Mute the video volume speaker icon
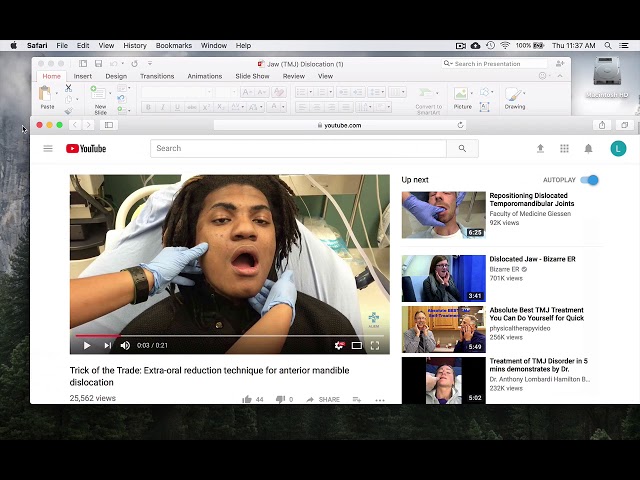The image size is (640, 480). 125,346
